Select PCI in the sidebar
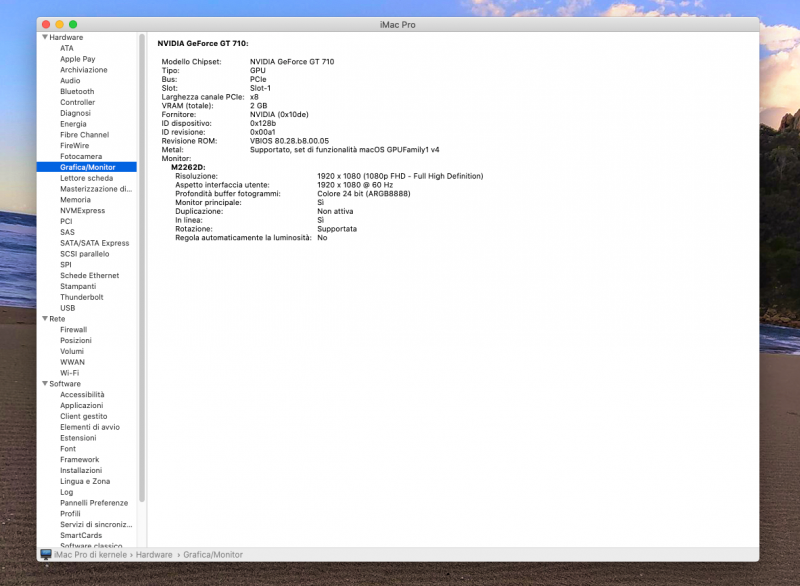This screenshot has width=800, height=586. (x=66, y=221)
